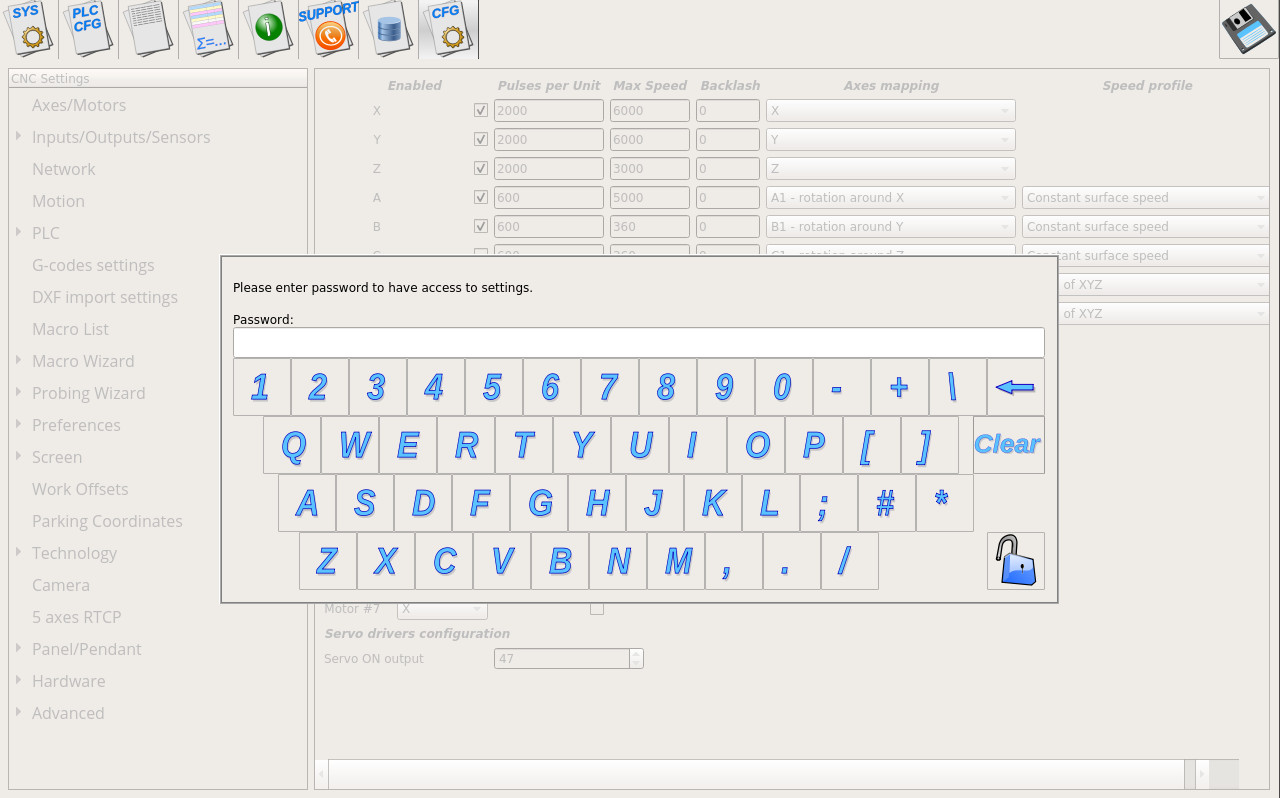This screenshot has width=1280, height=798.
Task: Select Network in CNC Settings list
Action: click(64, 169)
